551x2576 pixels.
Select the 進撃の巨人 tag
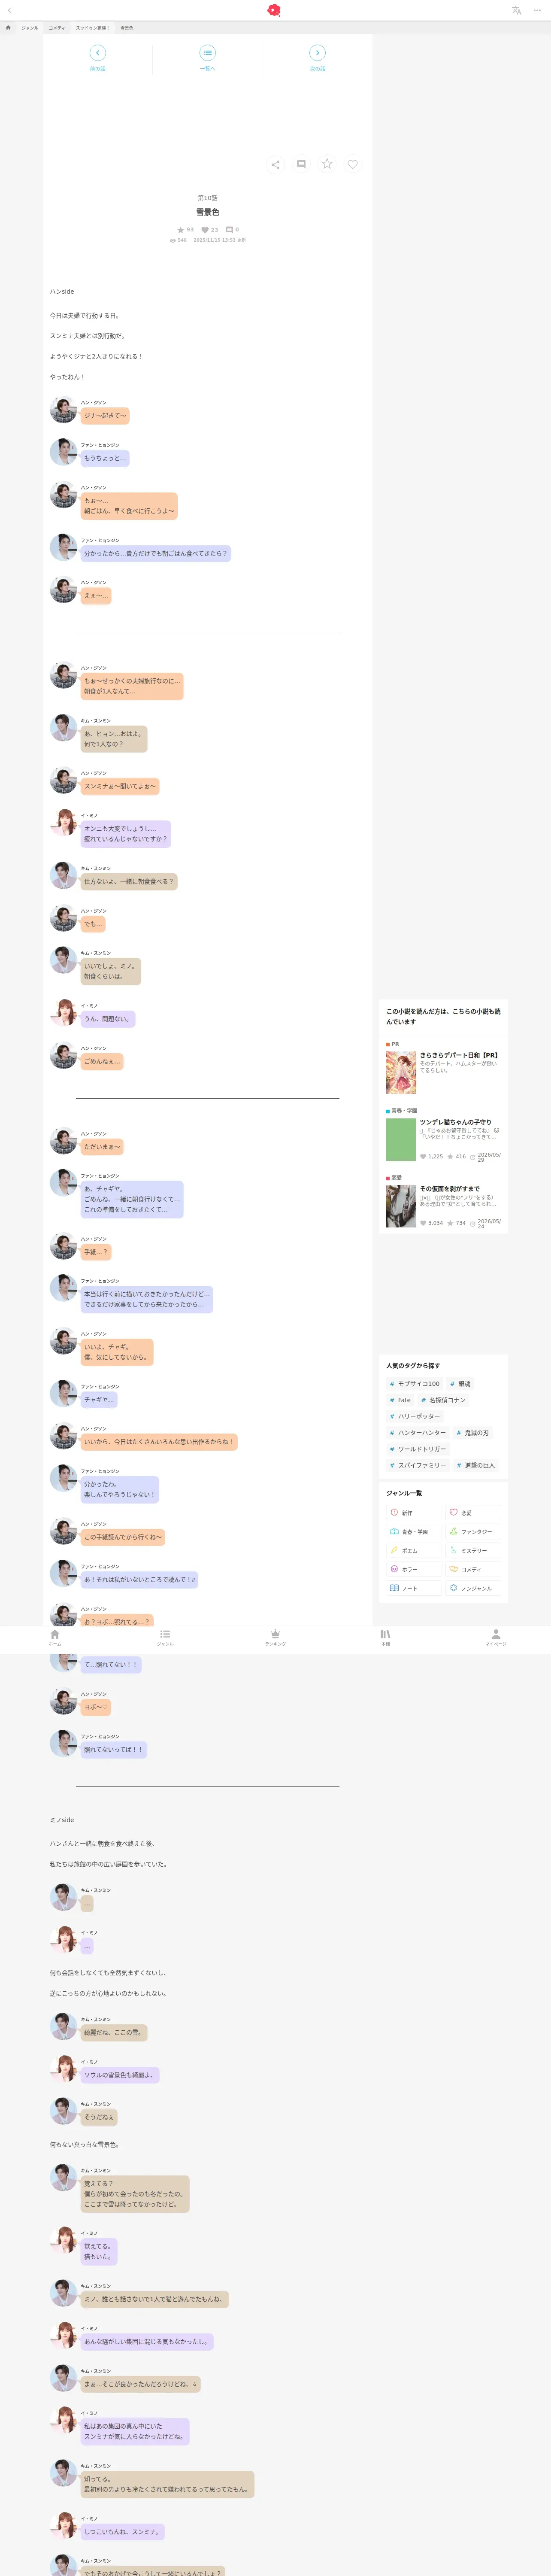[x=476, y=1465]
